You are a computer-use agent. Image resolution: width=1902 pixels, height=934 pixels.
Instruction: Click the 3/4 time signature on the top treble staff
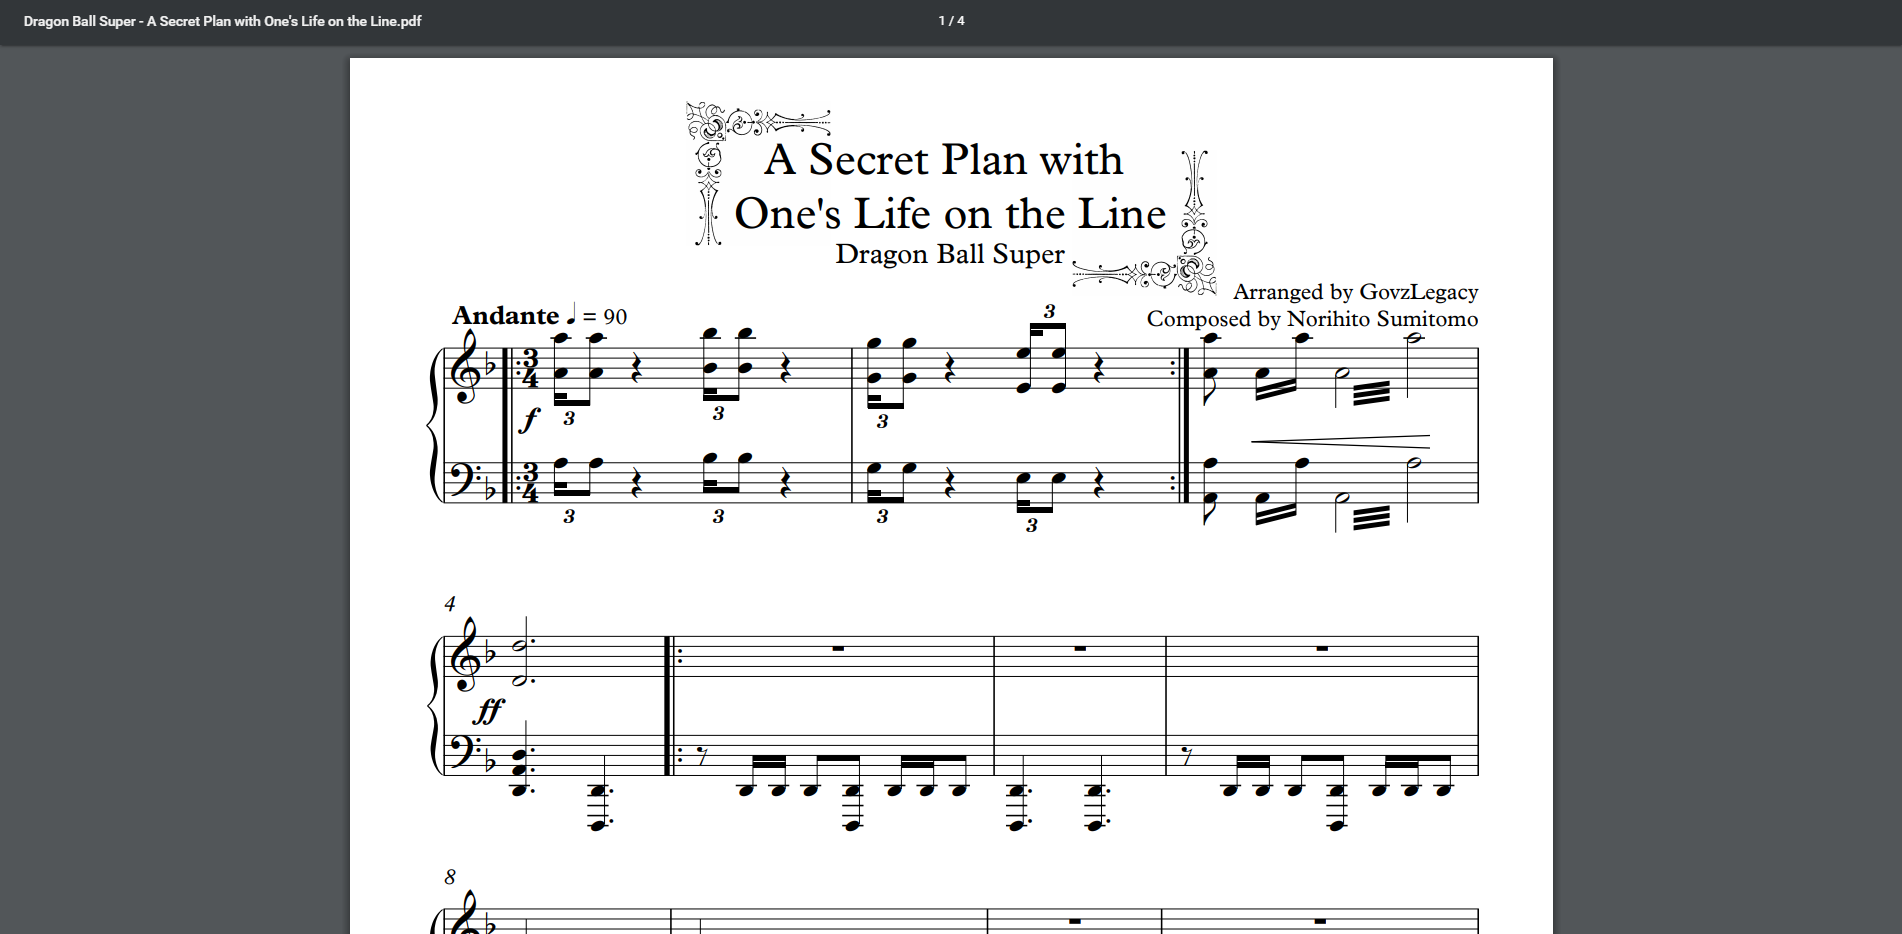coord(530,369)
